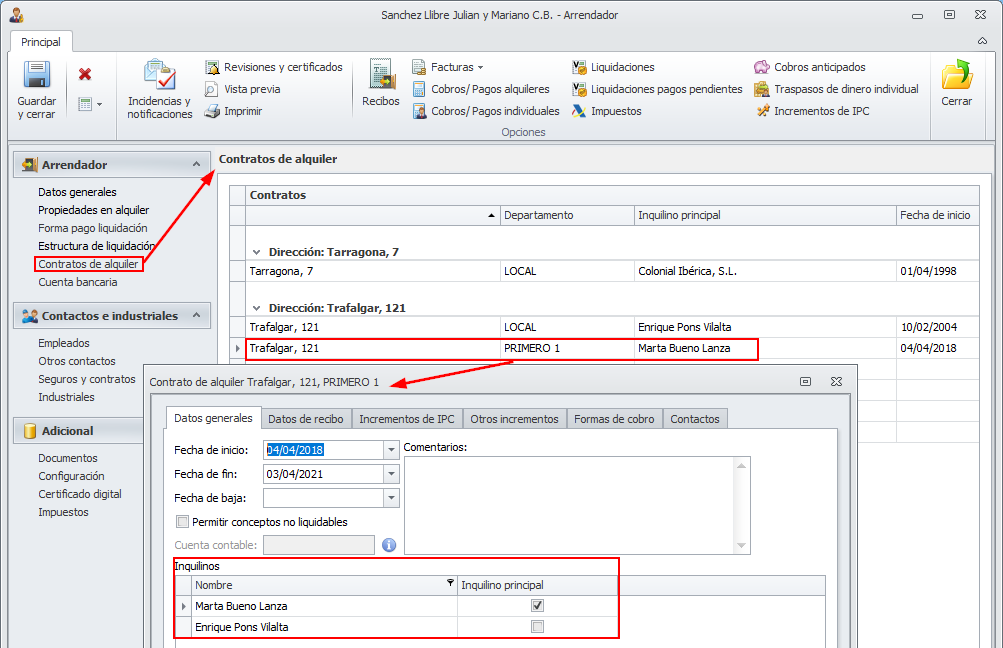Click the Vista previa icon
This screenshot has width=1003, height=648.
point(212,89)
